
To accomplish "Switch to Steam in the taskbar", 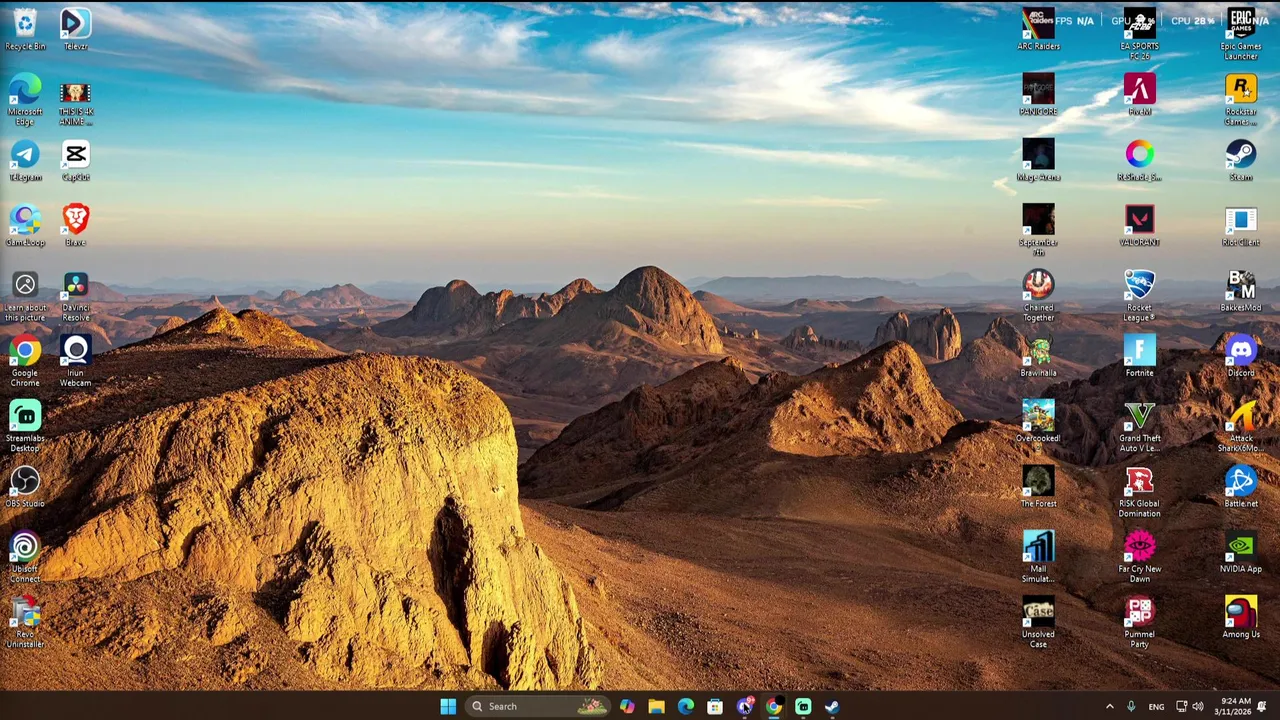I will click(832, 706).
